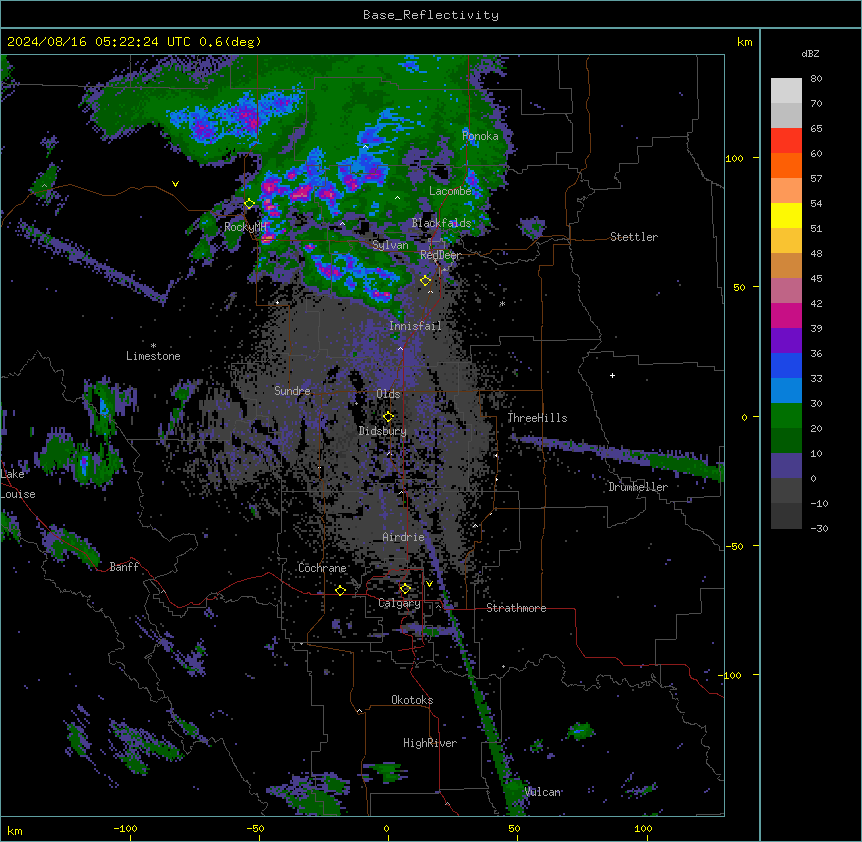
Task: Click the HighRiver town label
Action: 430,743
